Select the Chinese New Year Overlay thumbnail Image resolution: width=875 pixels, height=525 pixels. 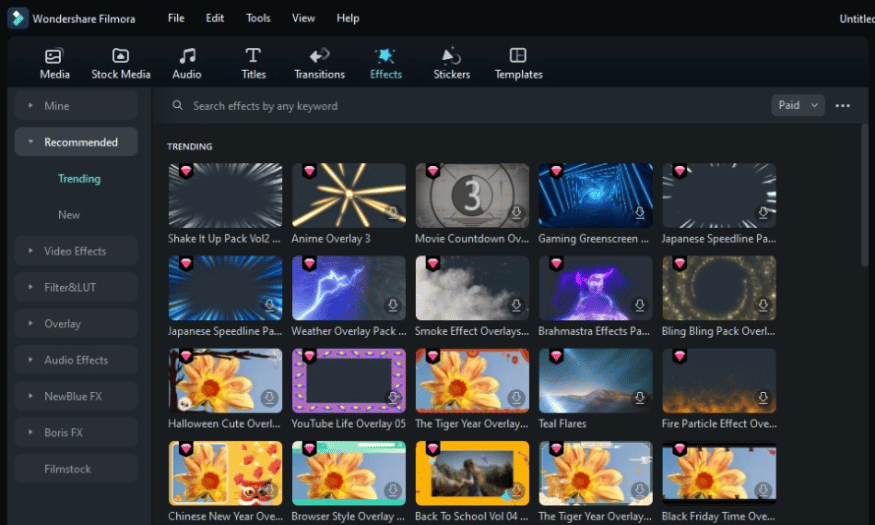coord(225,473)
